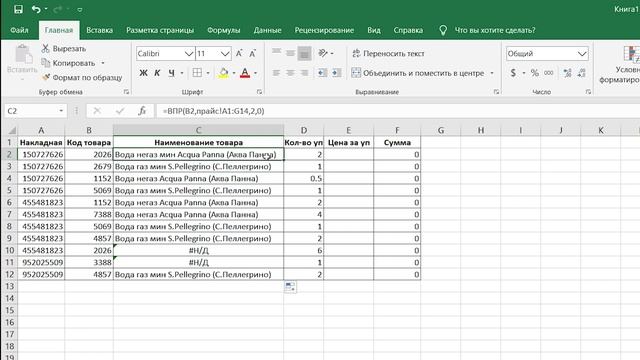Decrease the cell indent
Image resolution: width=640 pixels, height=360 pixels.
322,73
